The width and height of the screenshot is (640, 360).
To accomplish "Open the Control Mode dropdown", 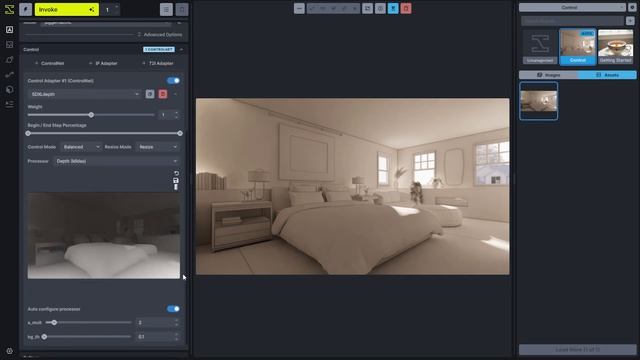I will (81, 147).
